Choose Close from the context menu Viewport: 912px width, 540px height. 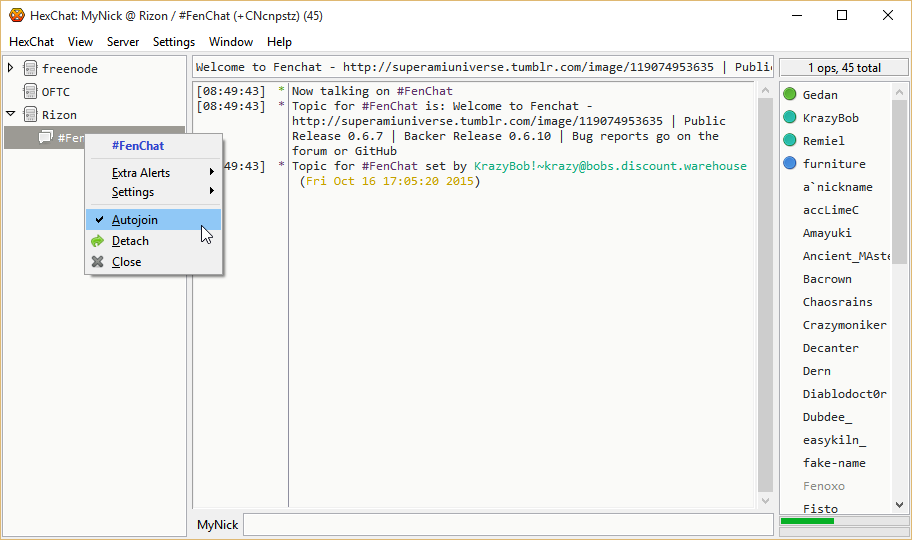pyautogui.click(x=154, y=262)
